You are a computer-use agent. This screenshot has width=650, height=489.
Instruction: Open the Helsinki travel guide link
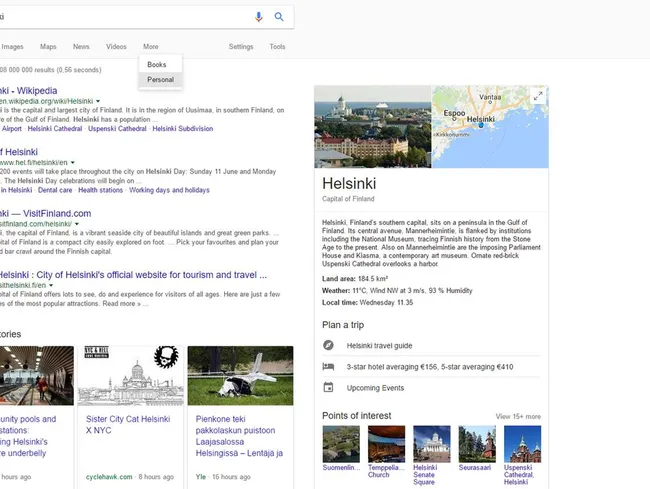pos(379,345)
